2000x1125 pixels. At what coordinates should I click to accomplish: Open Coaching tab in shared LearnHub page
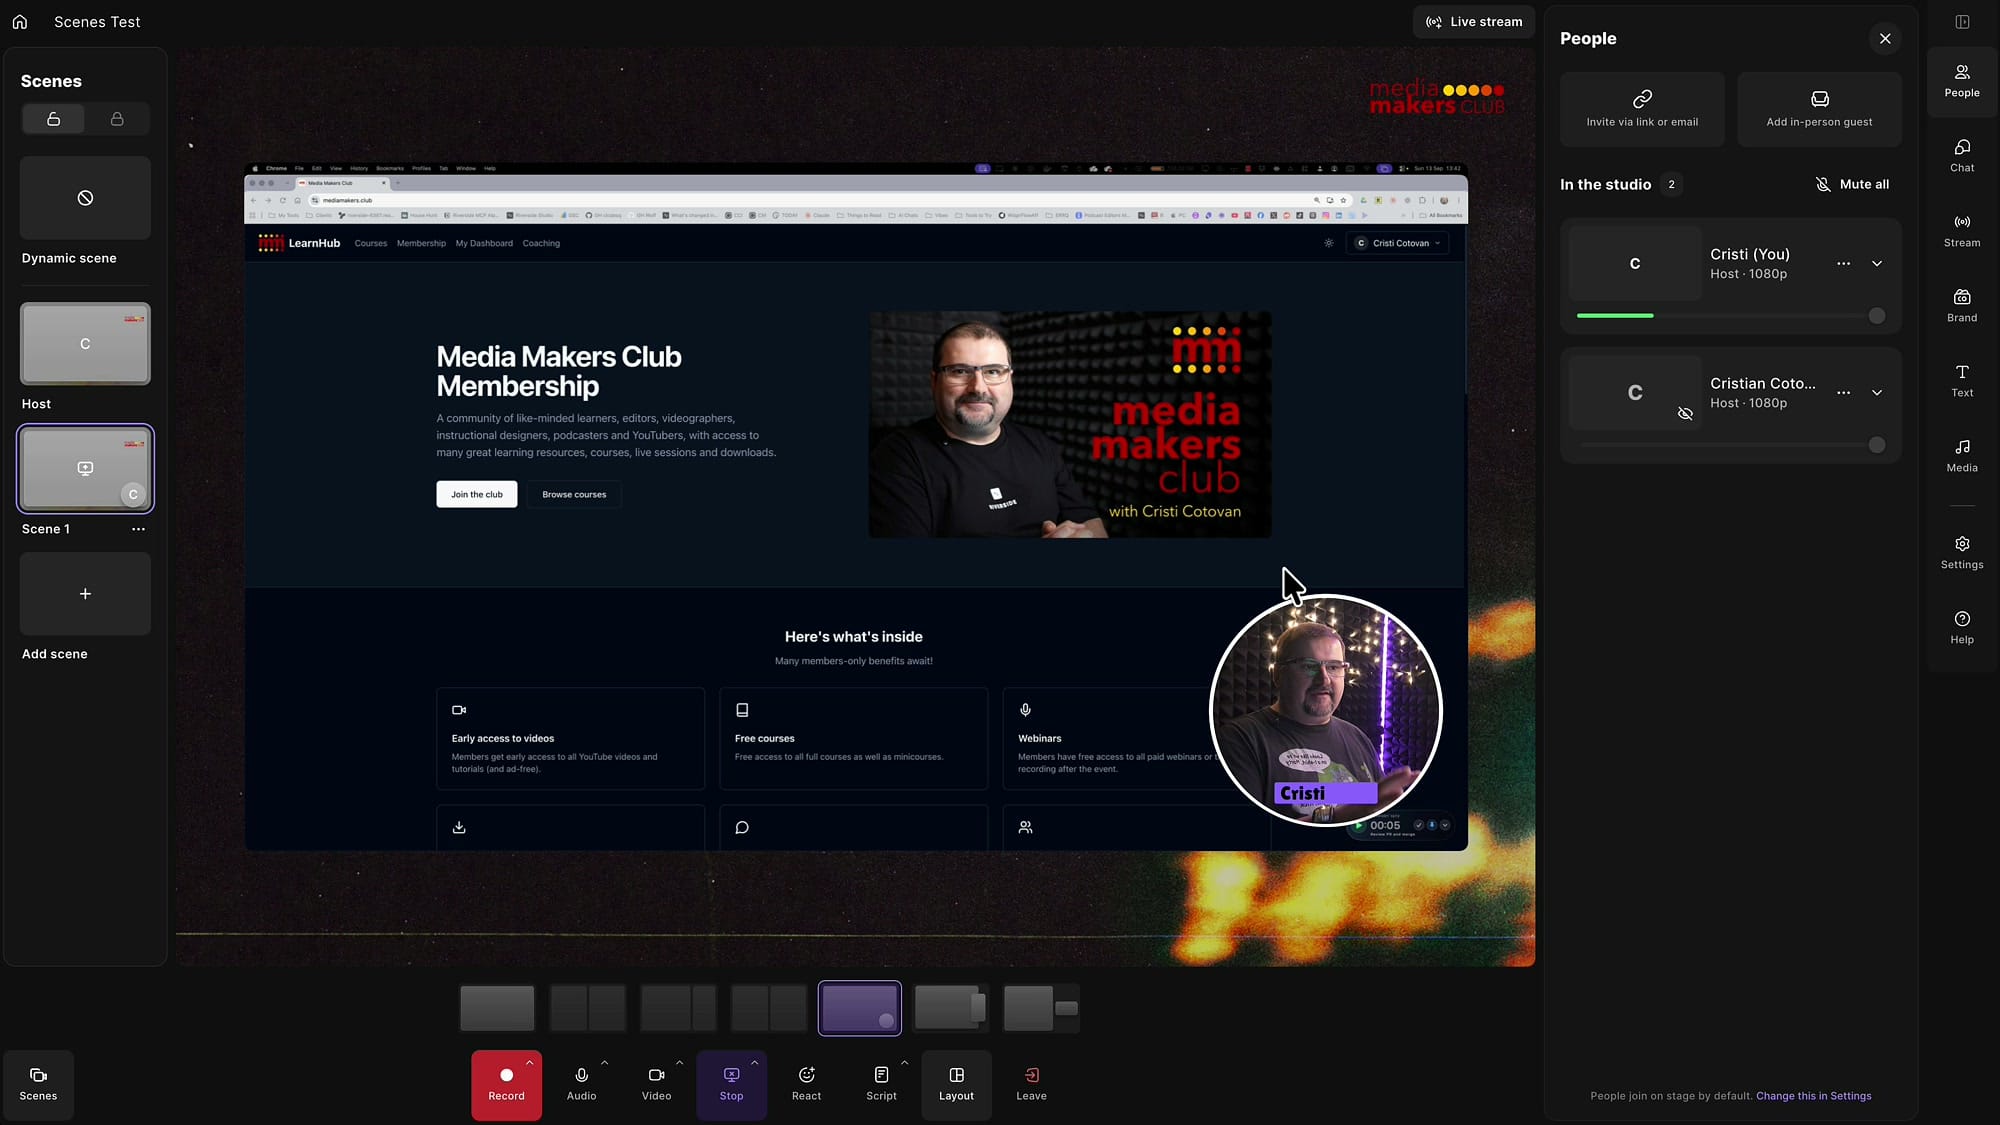[541, 243]
